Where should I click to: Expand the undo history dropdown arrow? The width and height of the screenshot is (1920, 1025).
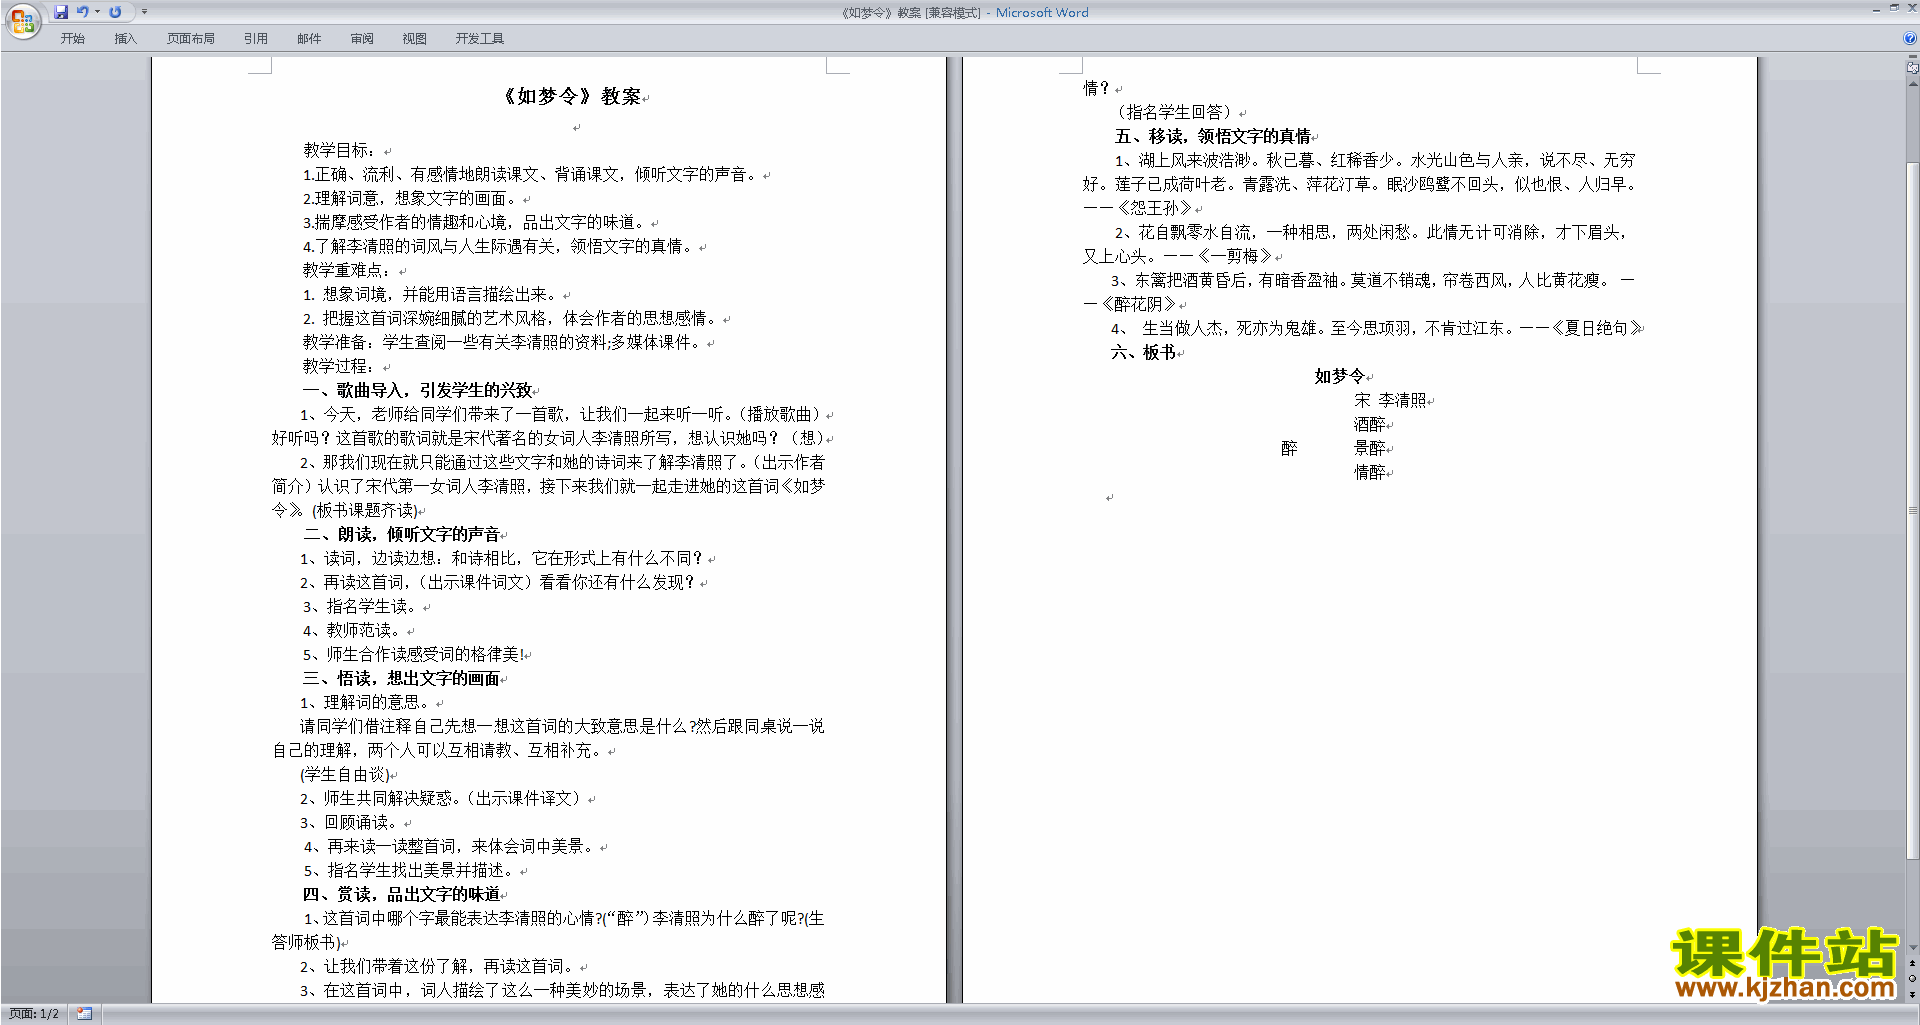(97, 12)
